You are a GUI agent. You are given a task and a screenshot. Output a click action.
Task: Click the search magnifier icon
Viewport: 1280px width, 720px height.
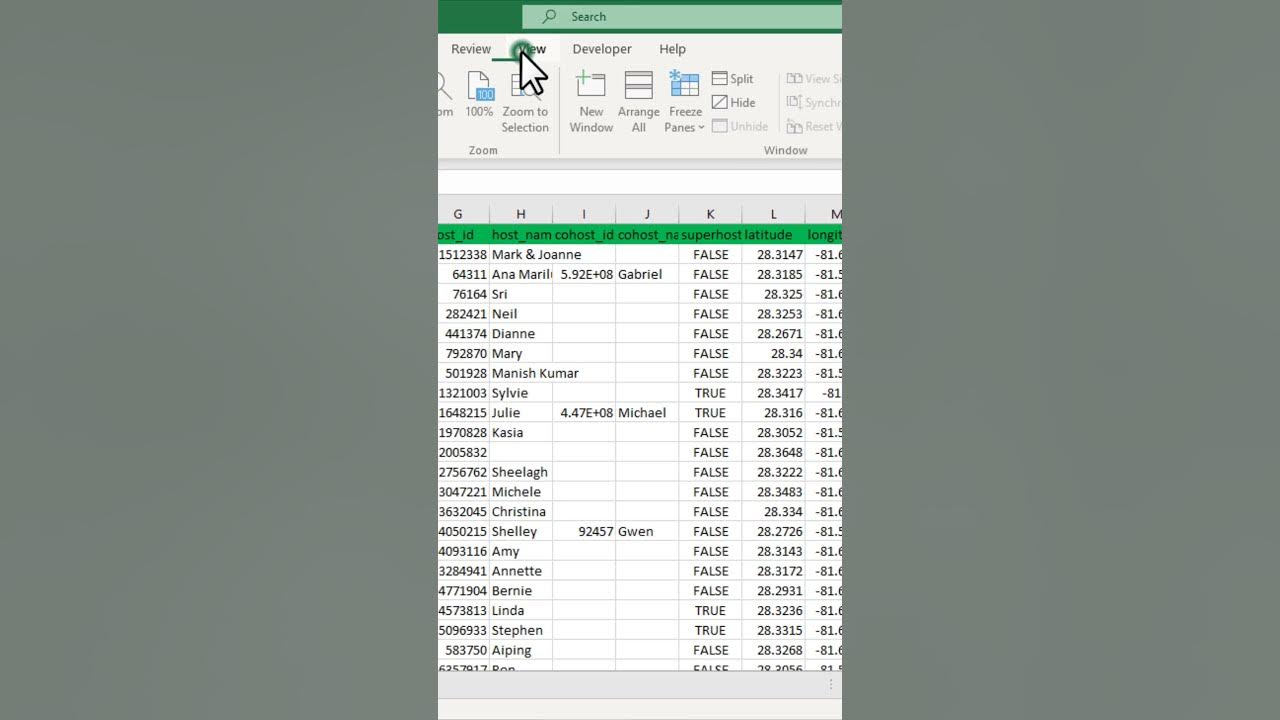[x=549, y=16]
